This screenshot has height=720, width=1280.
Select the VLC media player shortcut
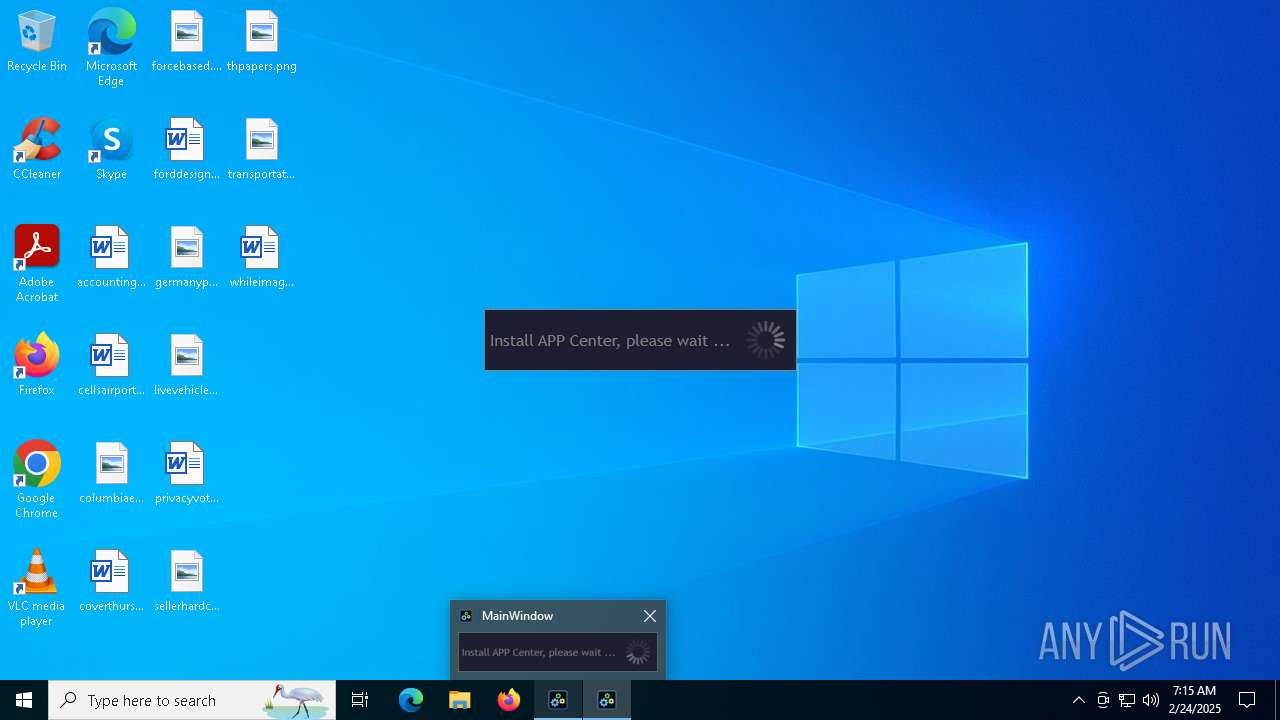click(37, 588)
